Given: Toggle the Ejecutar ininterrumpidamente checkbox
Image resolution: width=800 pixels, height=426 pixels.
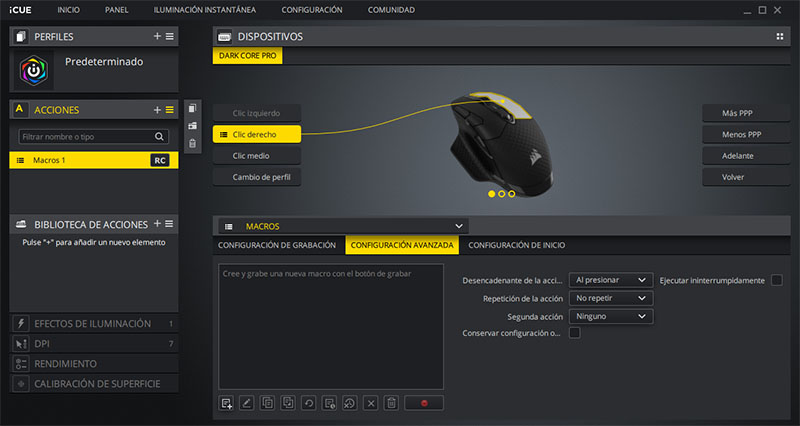Looking at the screenshot, I should [x=777, y=280].
